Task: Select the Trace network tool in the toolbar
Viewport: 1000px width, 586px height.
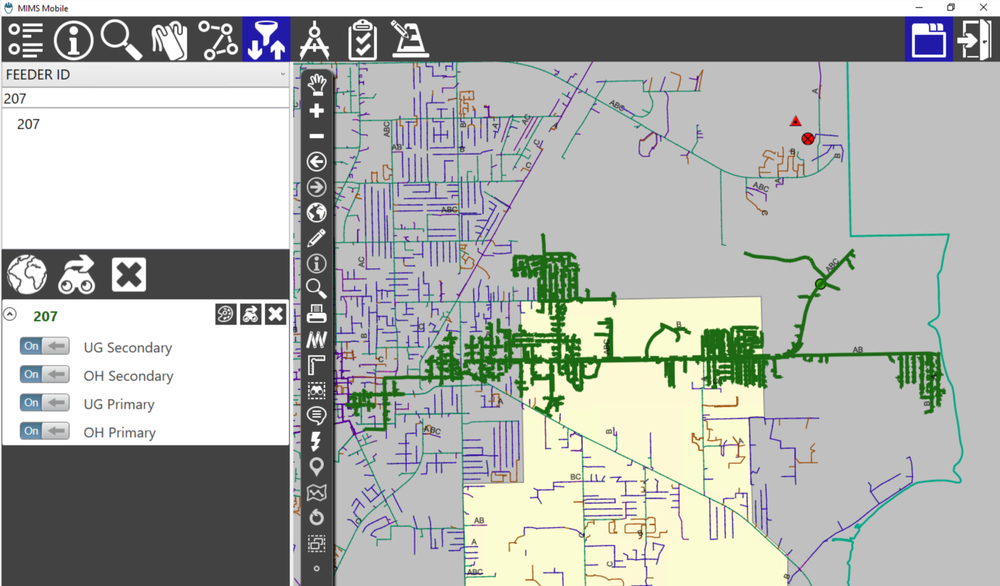Action: point(218,40)
